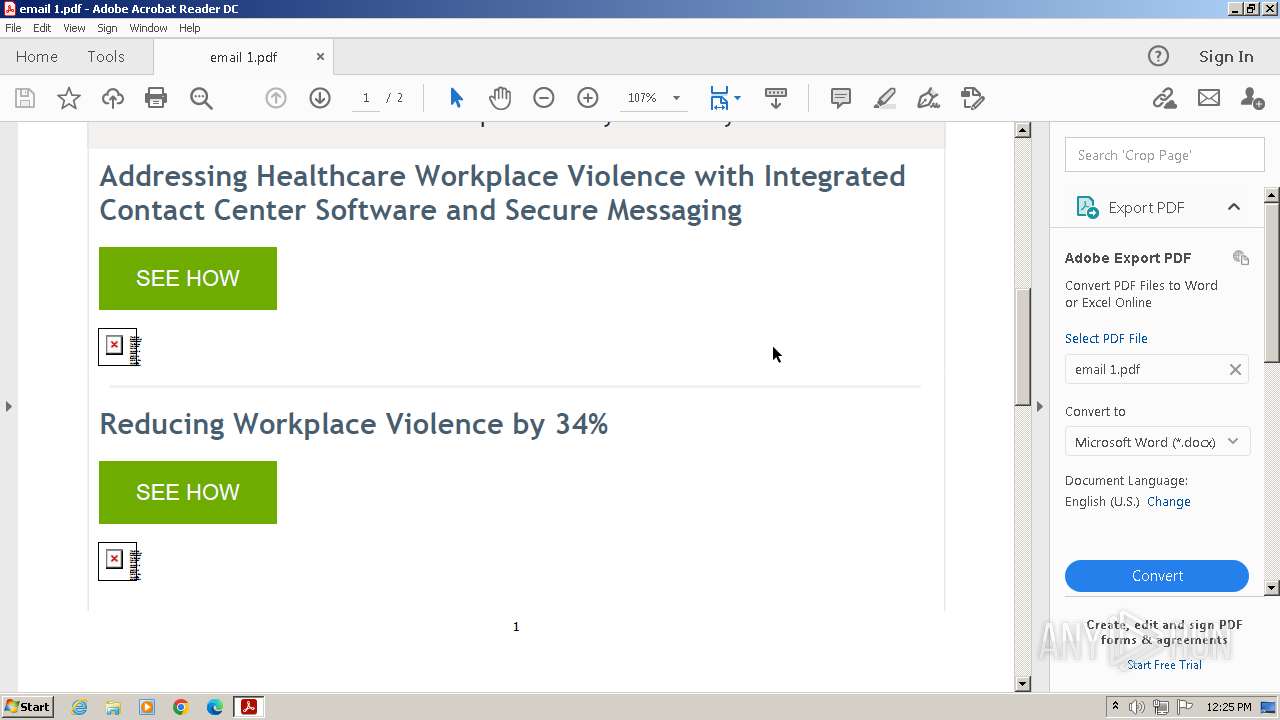Image resolution: width=1280 pixels, height=720 pixels.
Task: Click the copy icon next to Adobe Export PDF
Action: click(1241, 258)
